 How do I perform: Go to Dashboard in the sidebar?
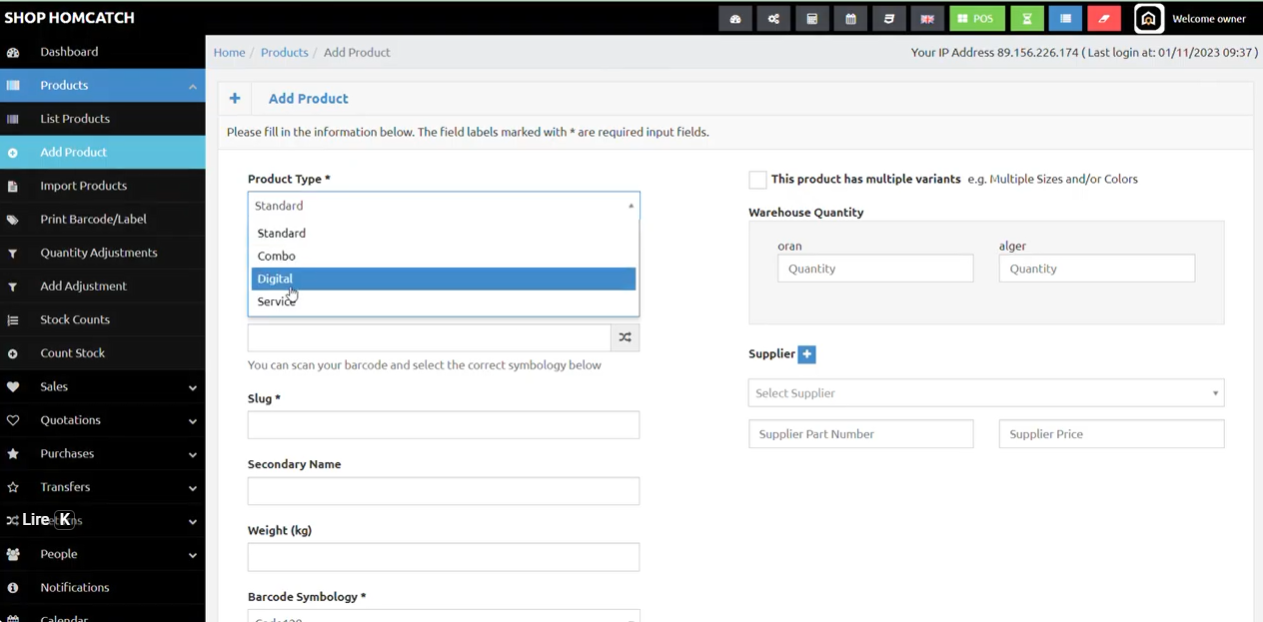coord(102,52)
